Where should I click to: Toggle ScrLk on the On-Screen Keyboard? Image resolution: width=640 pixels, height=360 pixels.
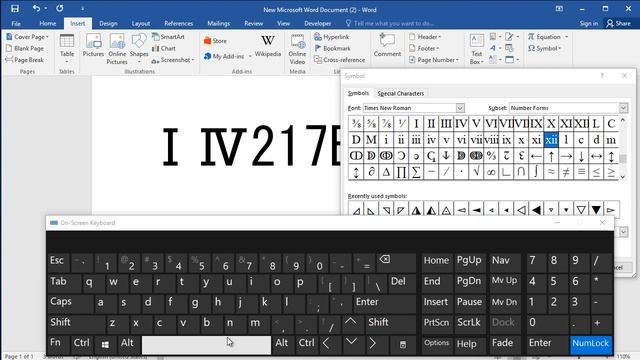point(469,323)
